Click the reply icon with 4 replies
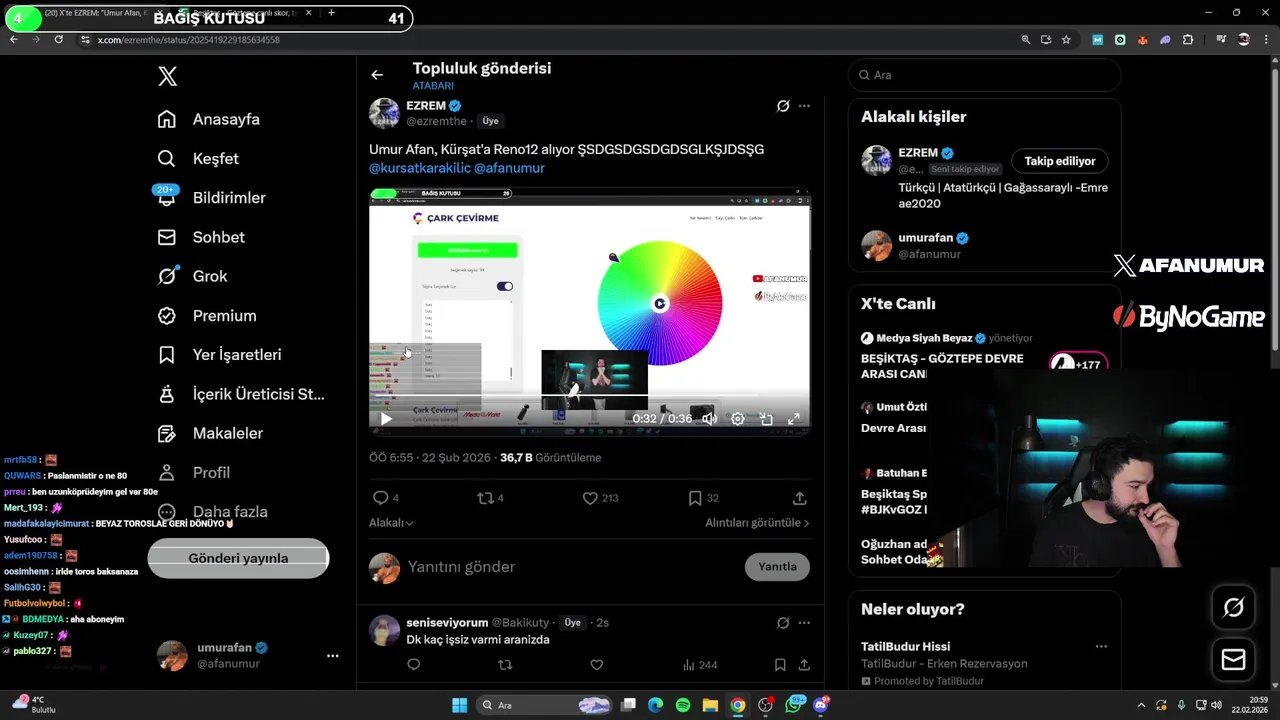The height and width of the screenshot is (720, 1280). (x=380, y=498)
